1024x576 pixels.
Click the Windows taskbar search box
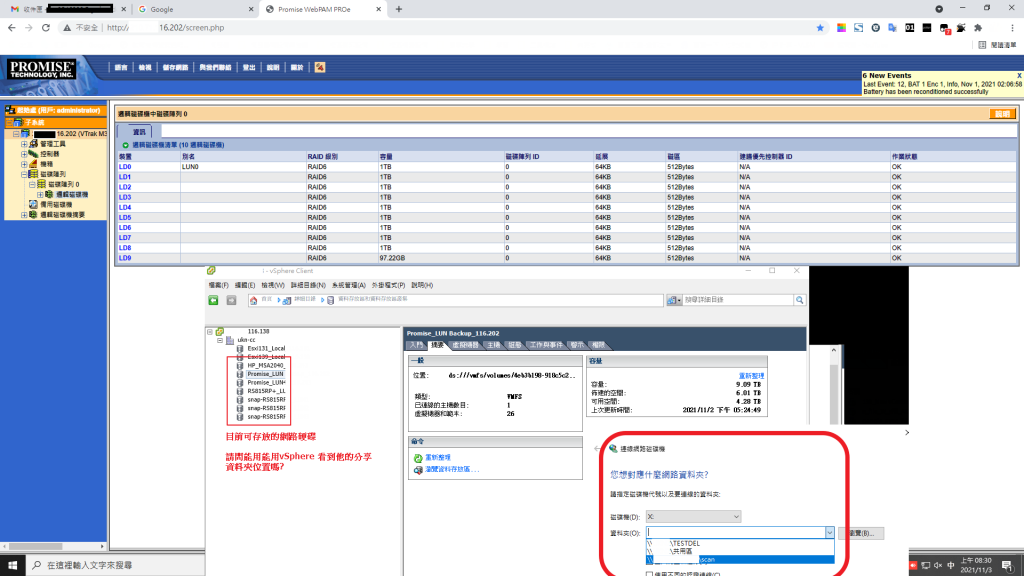pos(116,565)
